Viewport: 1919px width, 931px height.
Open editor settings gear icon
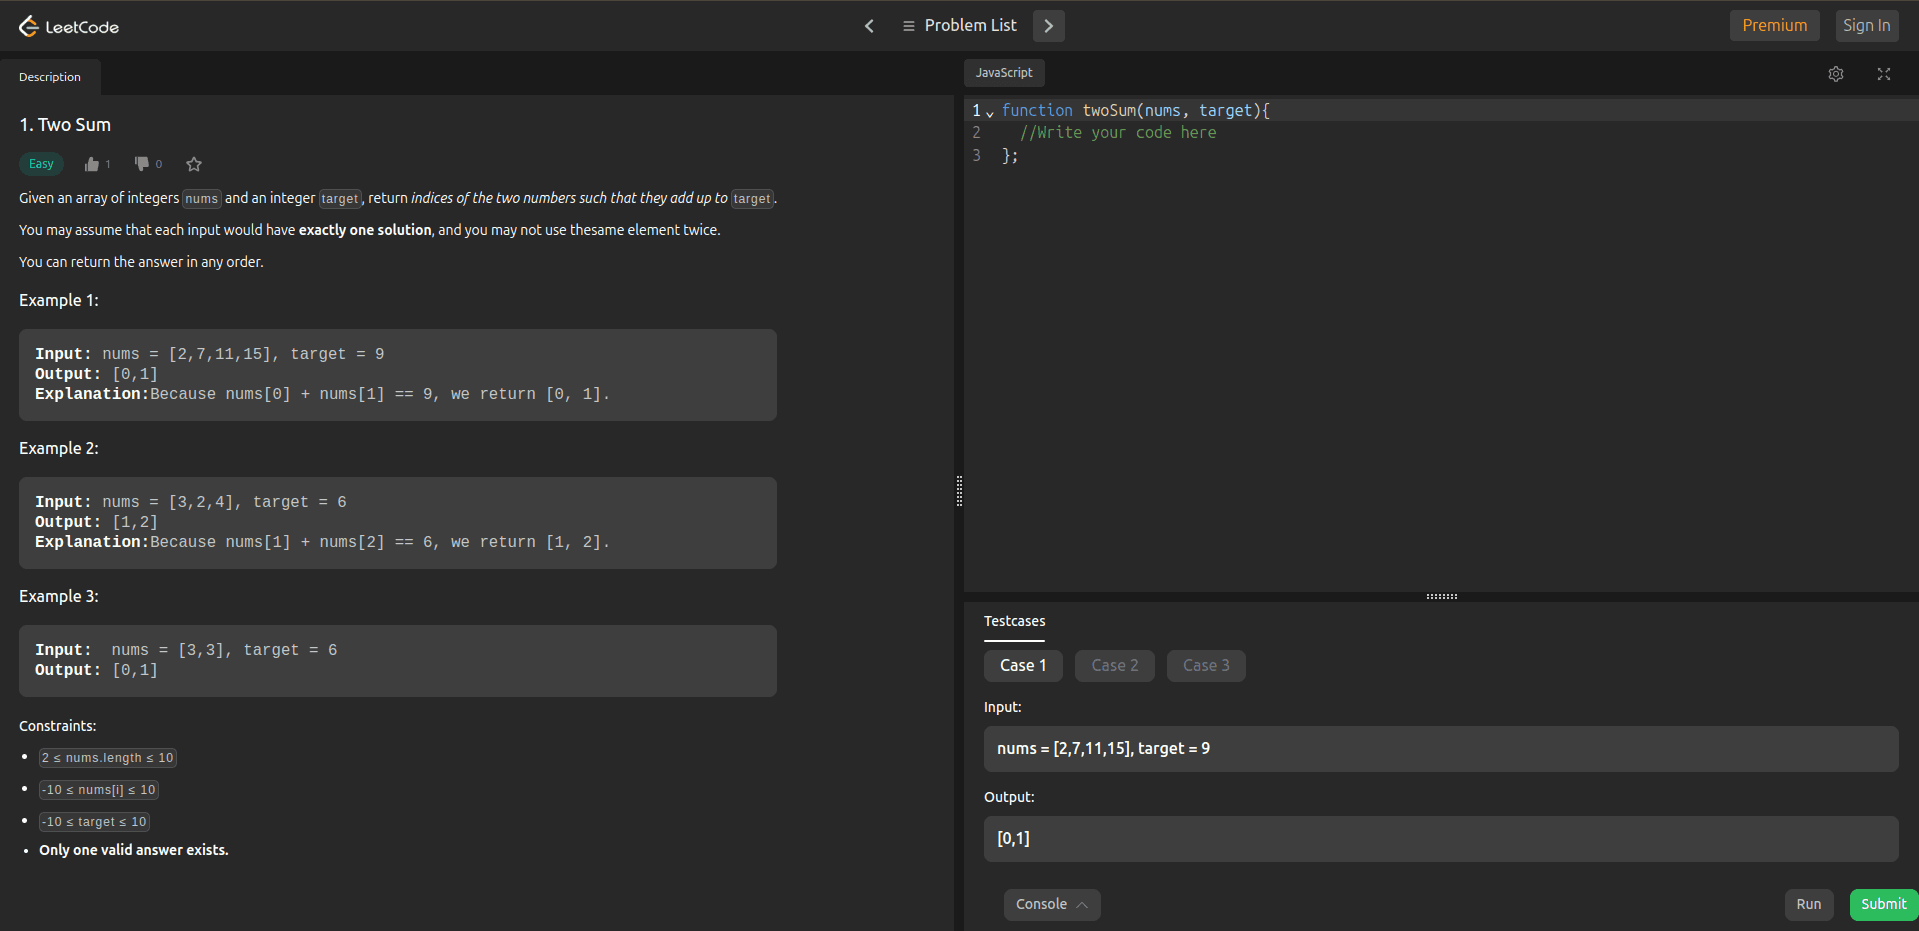(1836, 74)
